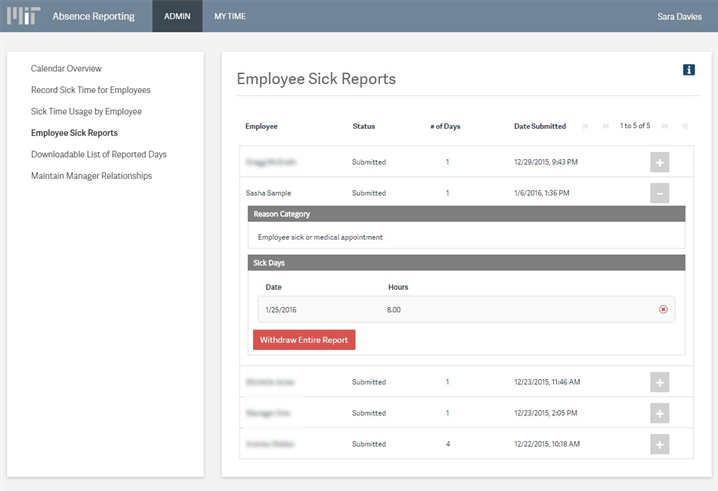Screen dimensions: 718x491
Task: Expand the 12/29/2015 report row
Action: click(x=659, y=162)
